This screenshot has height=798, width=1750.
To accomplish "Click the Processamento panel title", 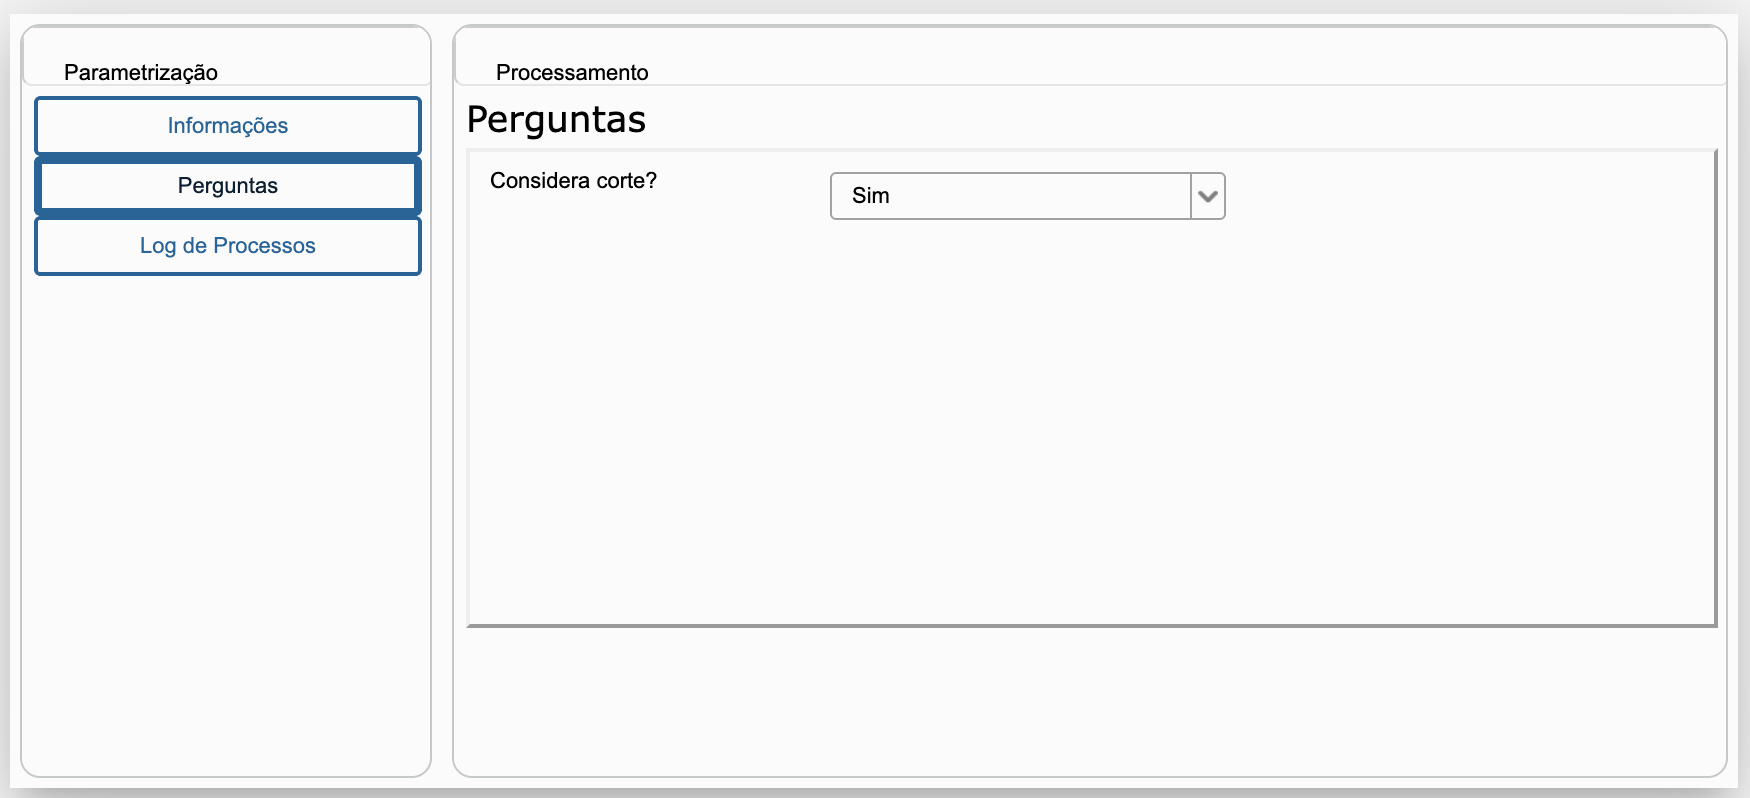I will 572,72.
